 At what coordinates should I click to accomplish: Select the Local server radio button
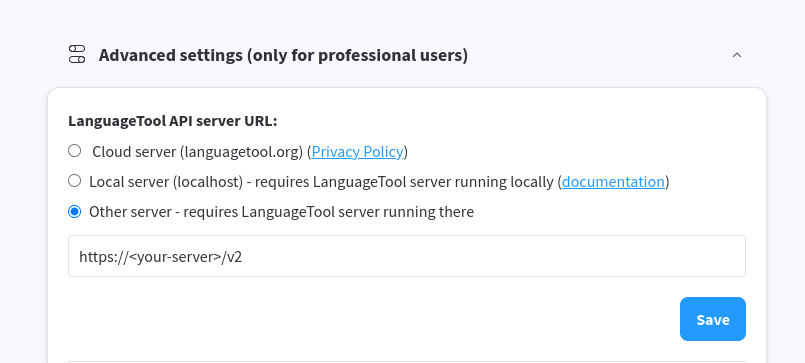click(x=75, y=181)
